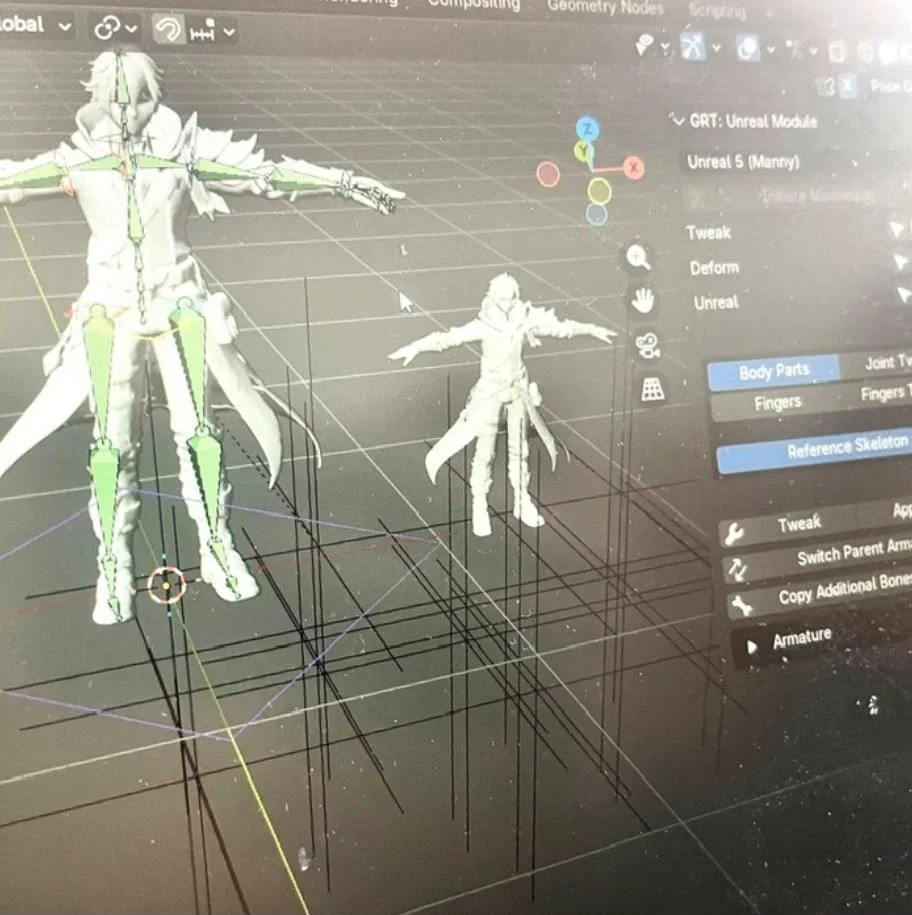912x915 pixels.
Task: Toggle the X-ray square icon
Action: (837, 53)
